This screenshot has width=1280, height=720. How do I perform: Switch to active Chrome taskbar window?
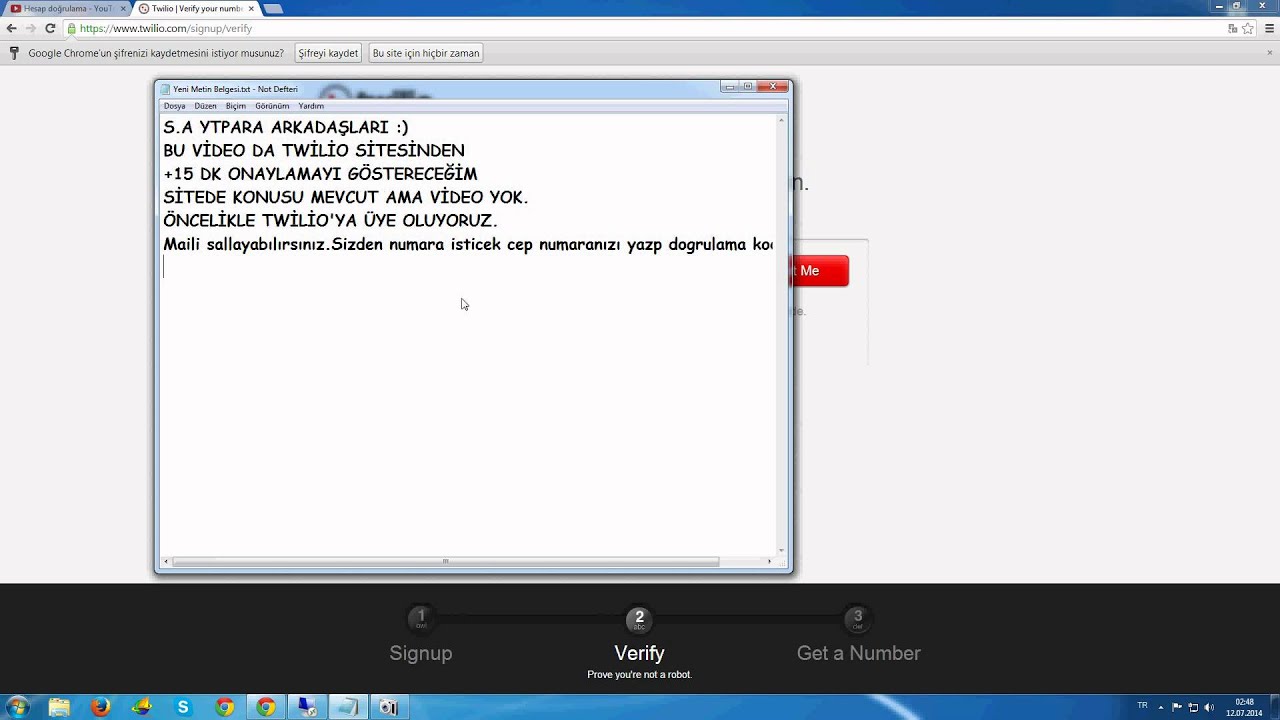[265, 707]
